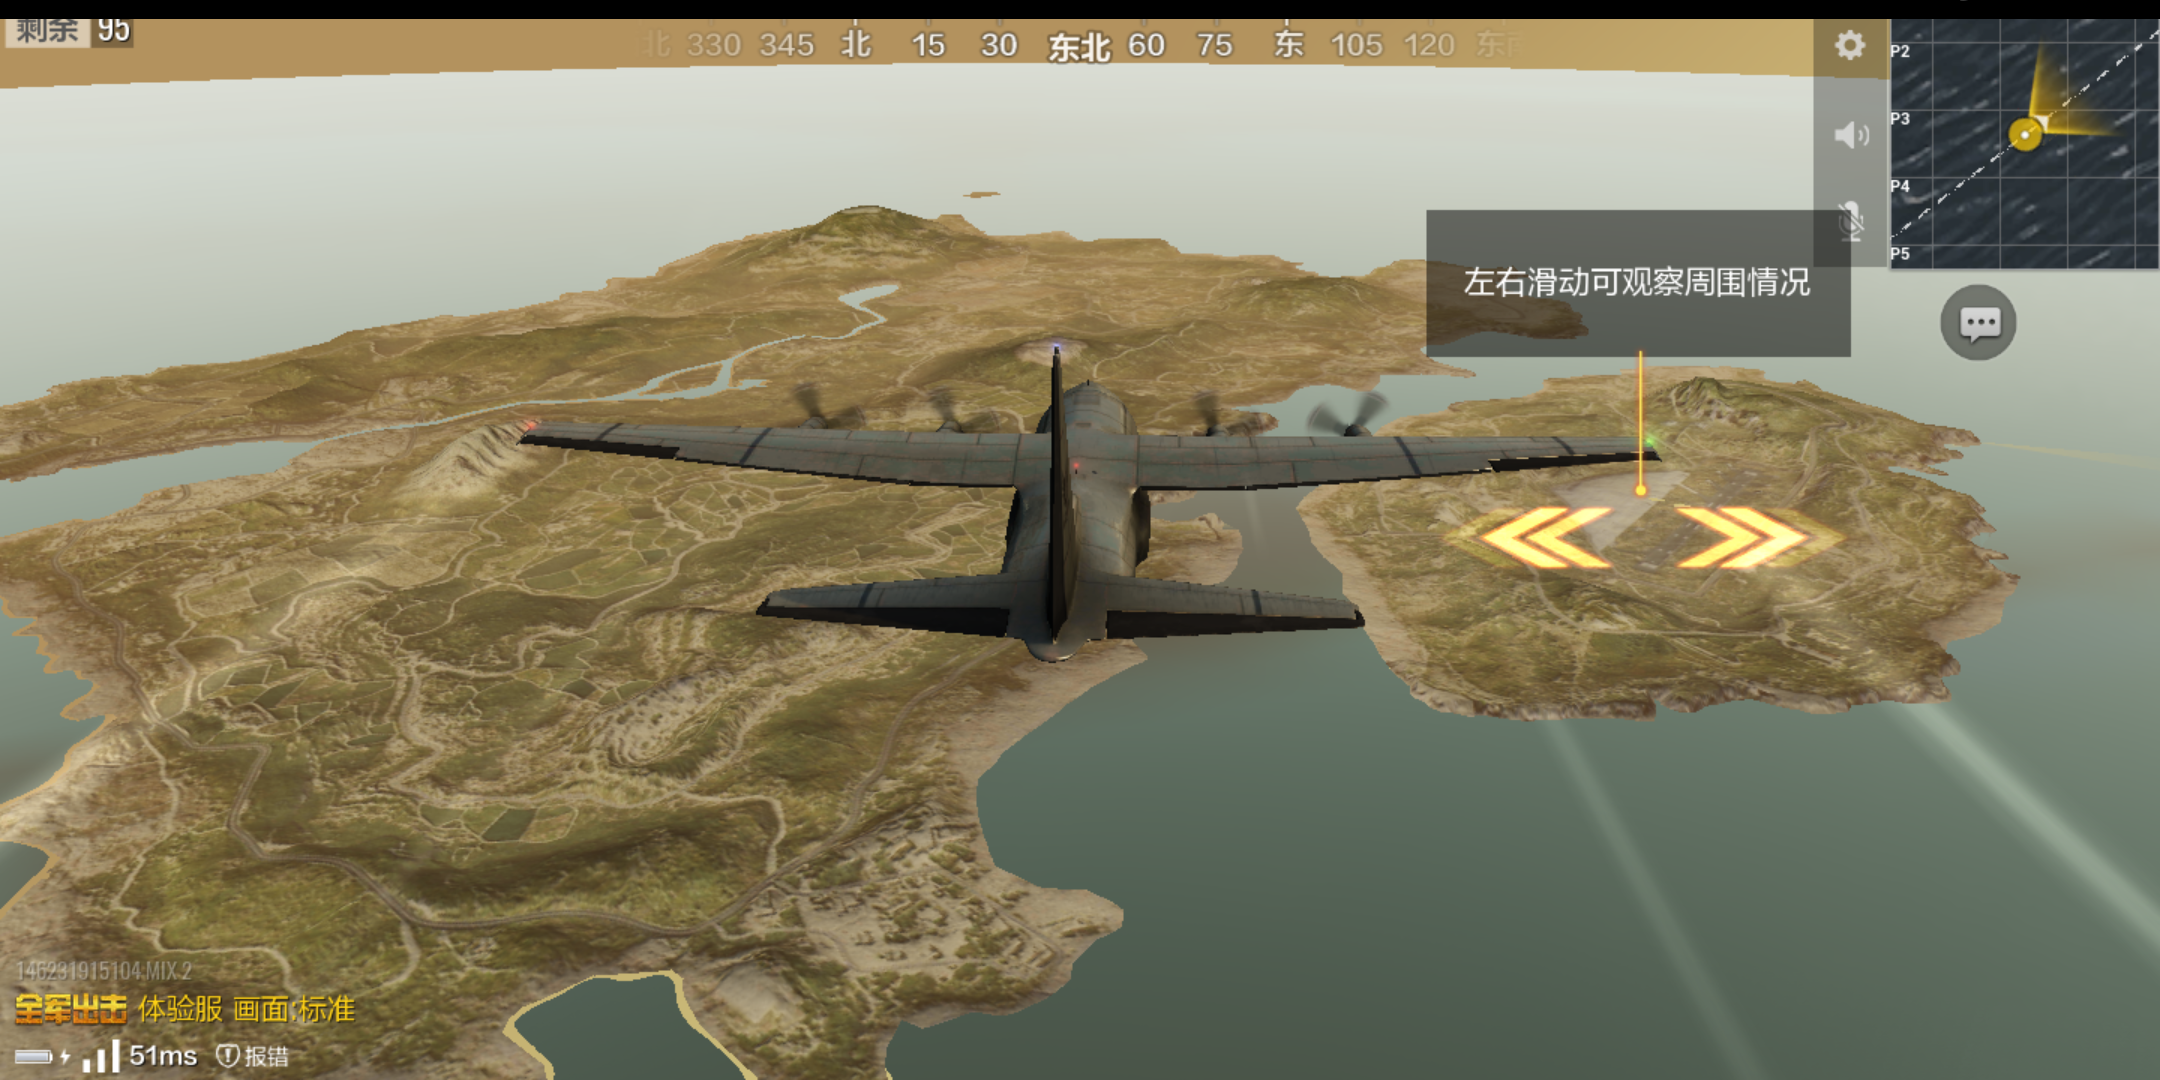2160x1080 pixels.
Task: Tap the left swipe double-arrow
Action: click(1545, 537)
